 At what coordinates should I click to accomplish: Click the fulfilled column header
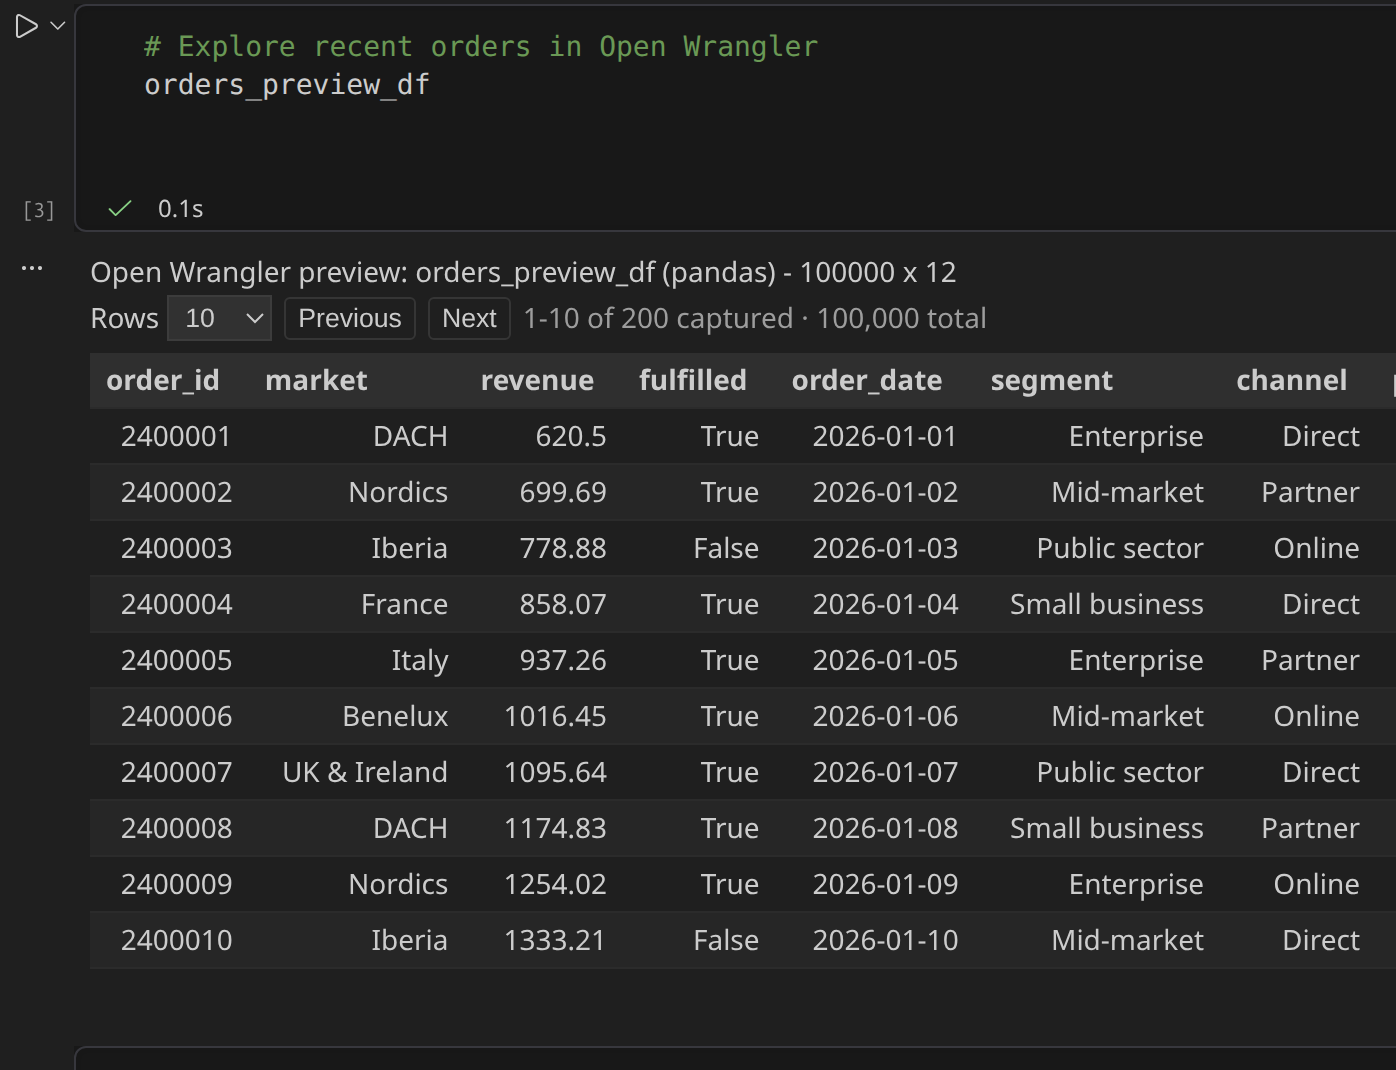pos(693,380)
